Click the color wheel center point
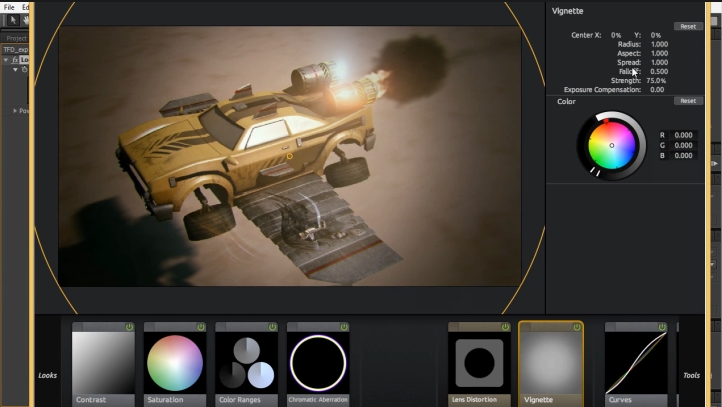The height and width of the screenshot is (407, 722). 611,145
